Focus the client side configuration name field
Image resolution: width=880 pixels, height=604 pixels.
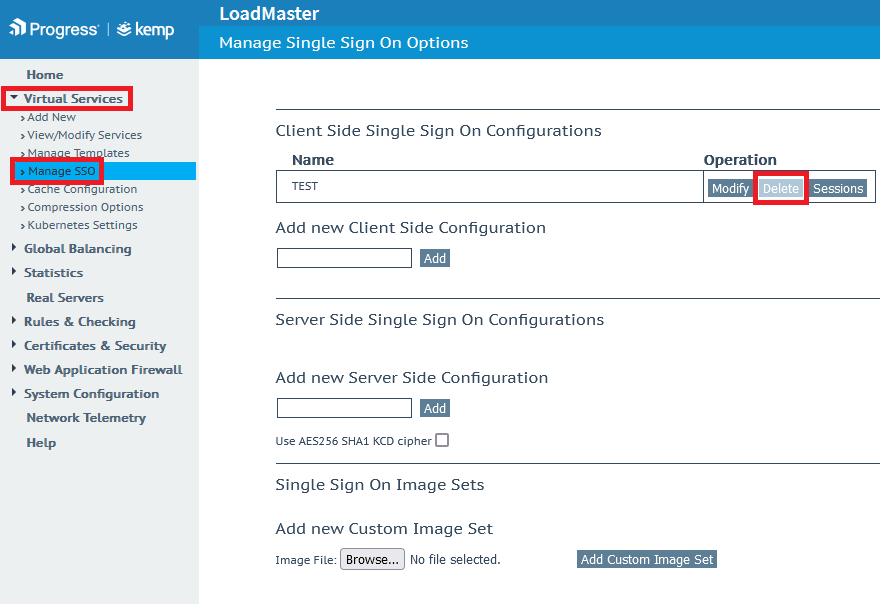(x=344, y=258)
